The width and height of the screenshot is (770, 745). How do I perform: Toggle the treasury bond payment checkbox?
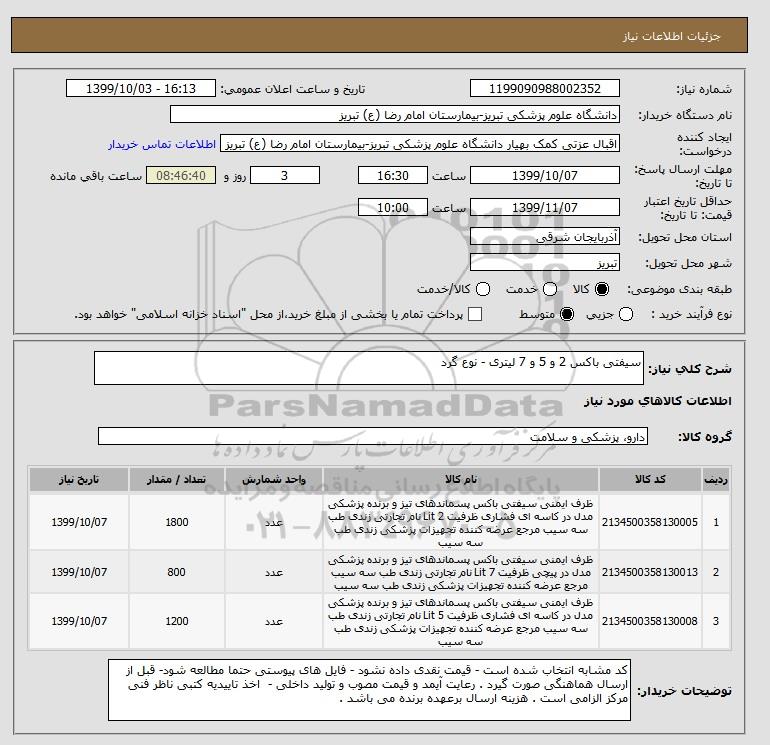(475, 314)
